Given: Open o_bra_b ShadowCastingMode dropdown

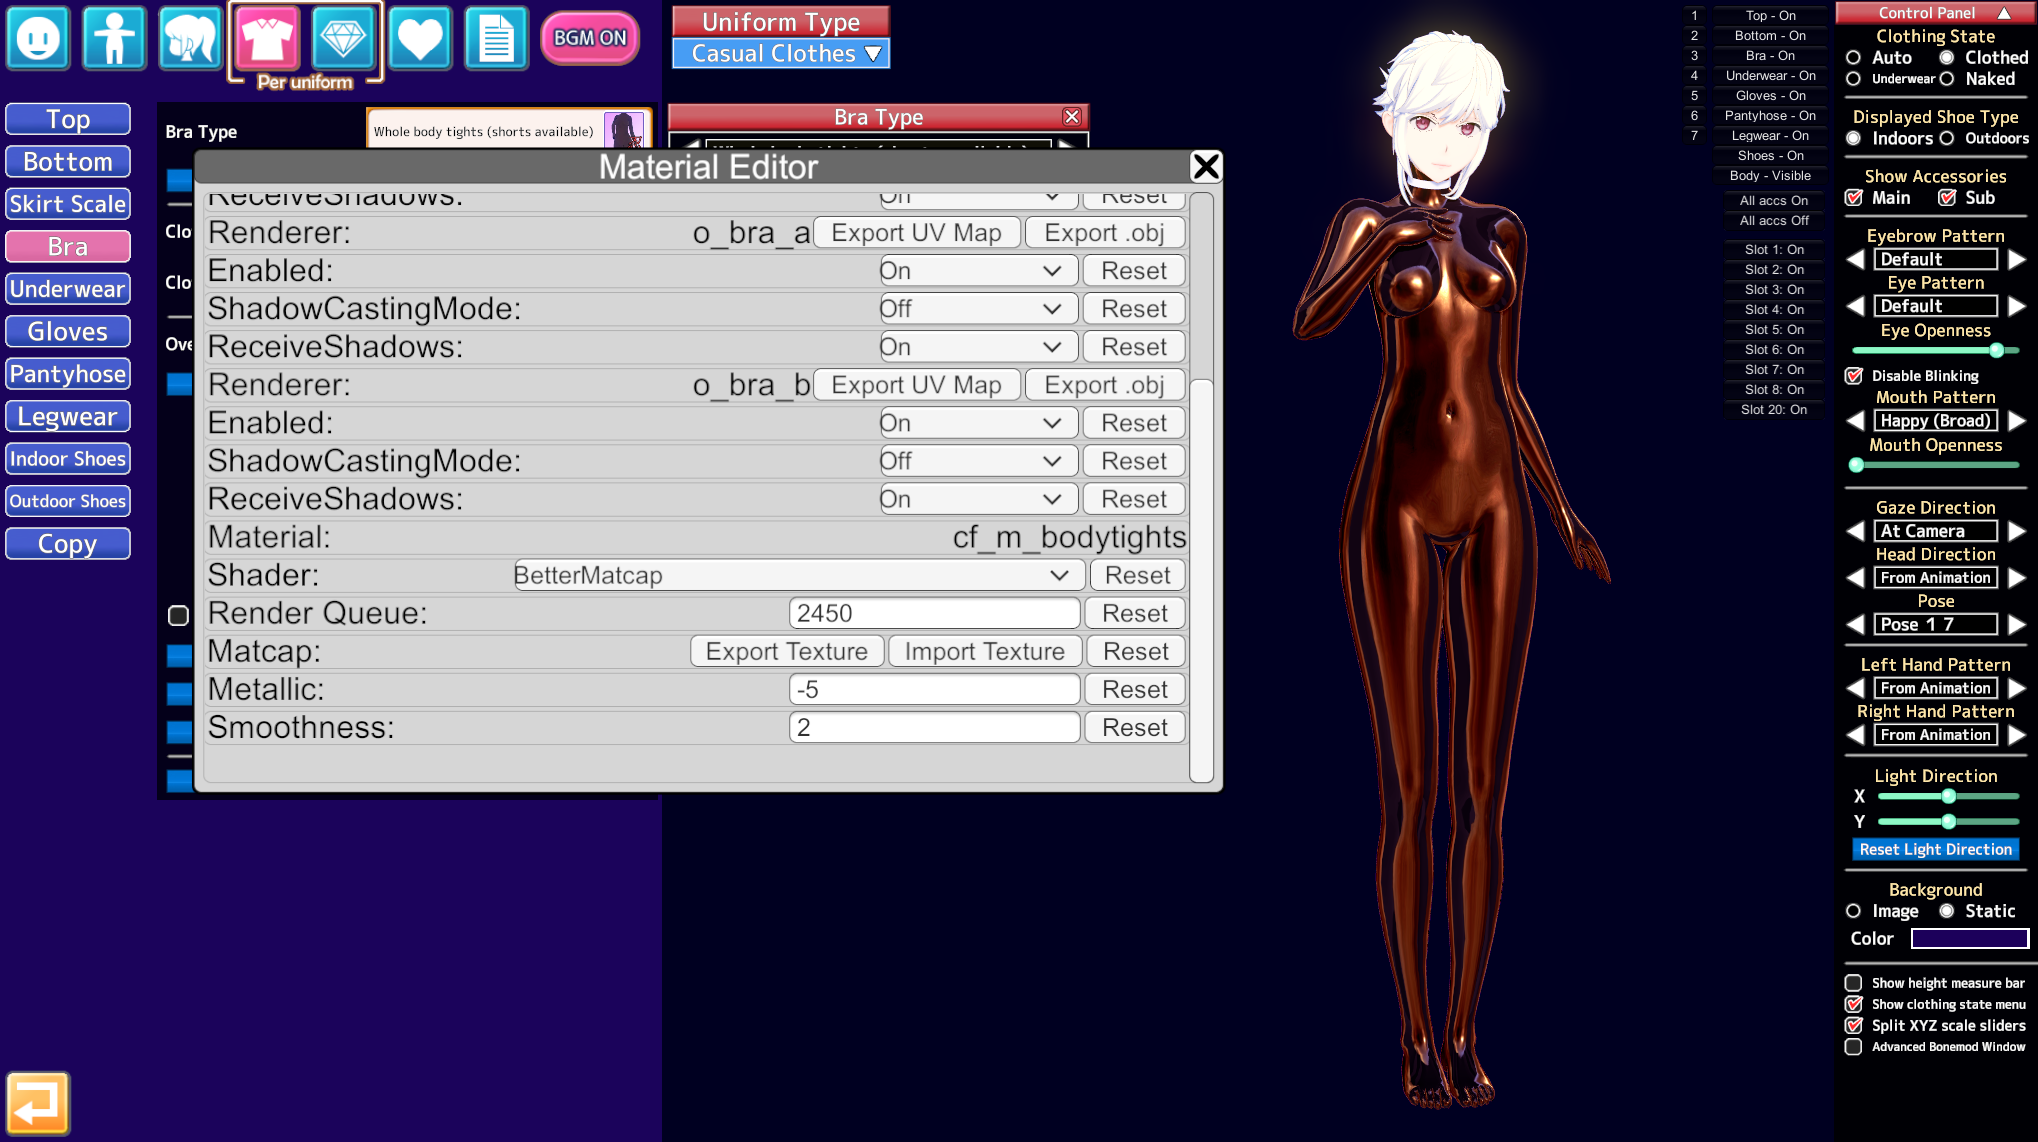Looking at the screenshot, I should 978,461.
